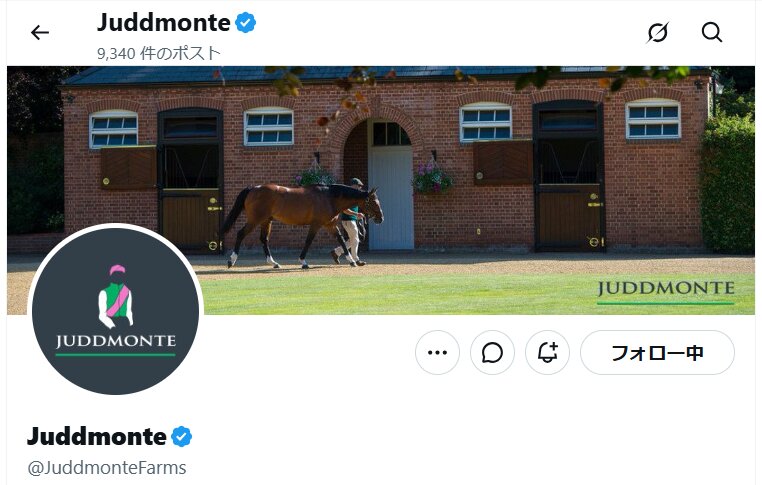The image size is (762, 485).
Task: Click the verified badge beside header name
Action: [x=245, y=23]
